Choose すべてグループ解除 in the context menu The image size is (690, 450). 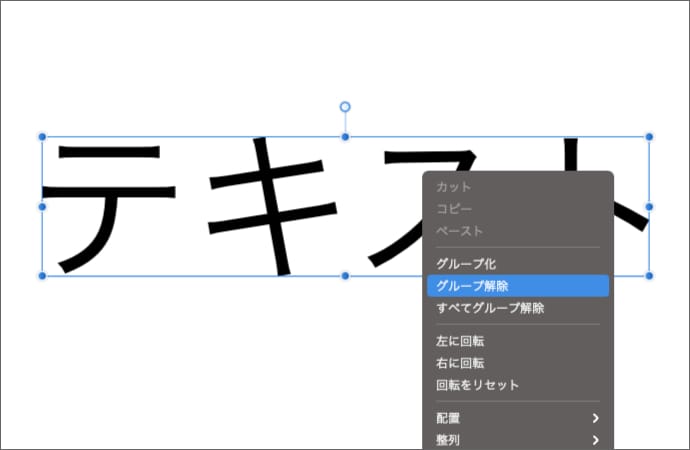[490, 308]
